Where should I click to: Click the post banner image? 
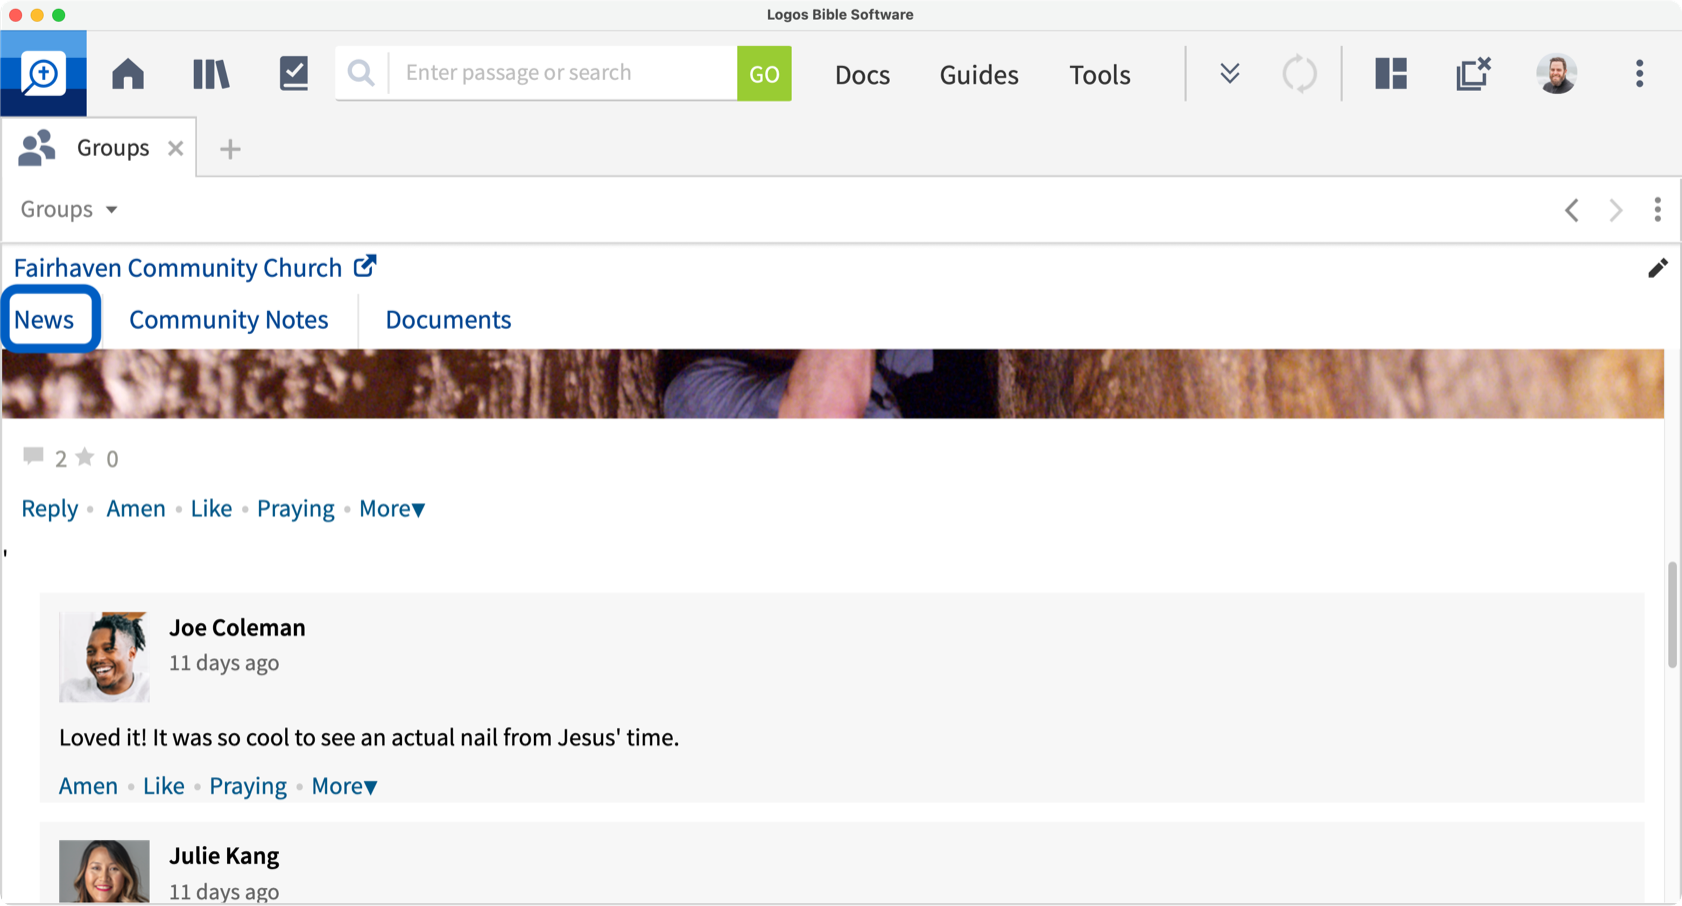click(x=832, y=384)
